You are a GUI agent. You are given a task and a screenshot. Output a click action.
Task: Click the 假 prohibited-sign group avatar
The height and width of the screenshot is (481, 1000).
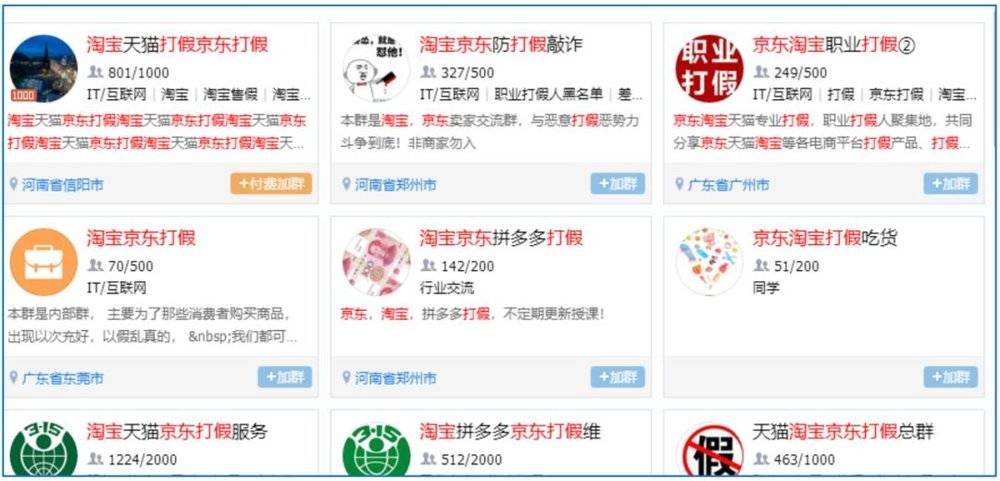709,448
